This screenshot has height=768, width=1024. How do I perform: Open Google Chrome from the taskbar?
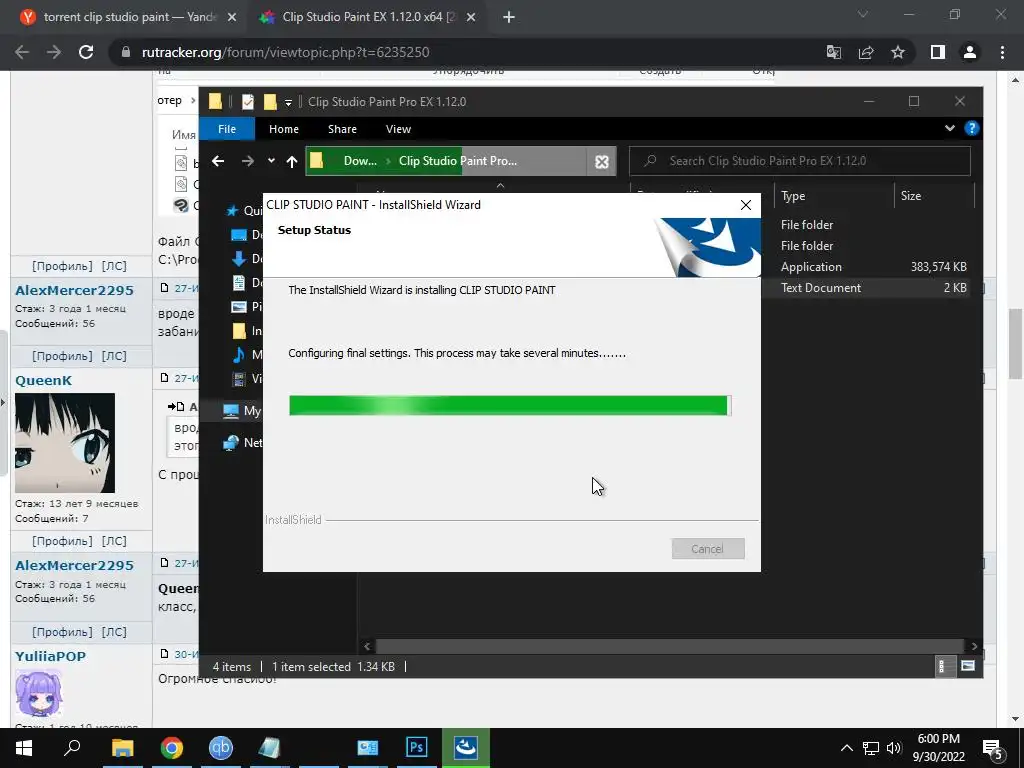[x=172, y=748]
